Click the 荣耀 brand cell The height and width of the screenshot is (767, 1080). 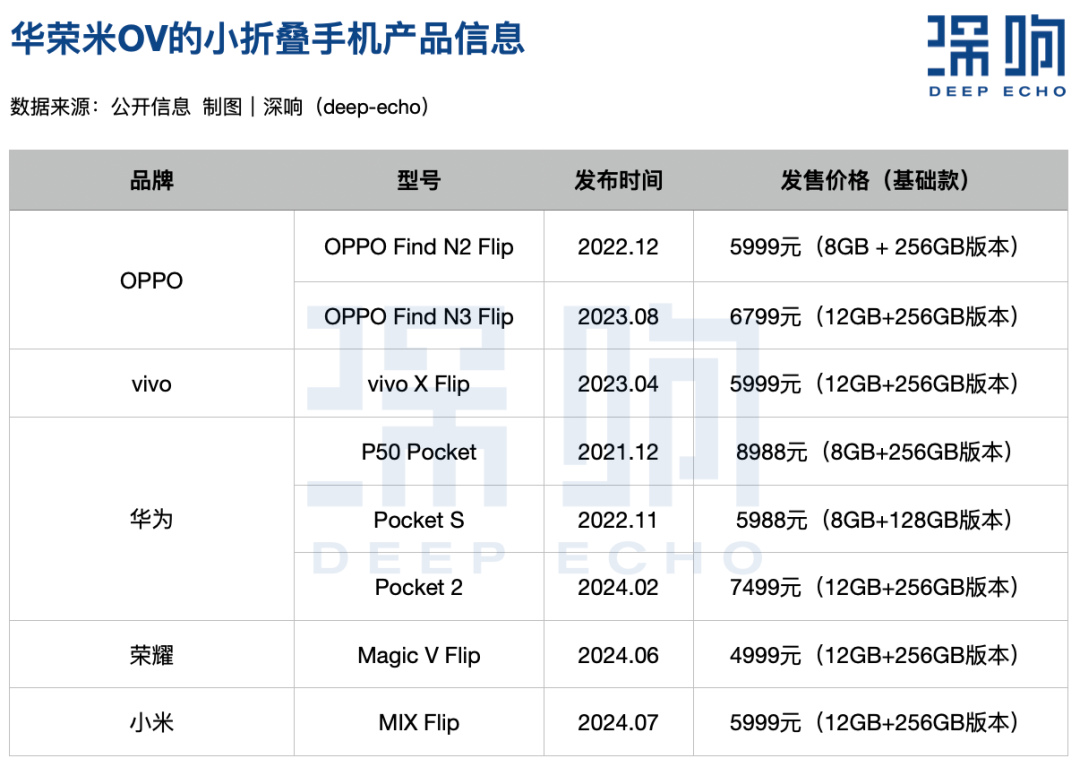click(152, 656)
